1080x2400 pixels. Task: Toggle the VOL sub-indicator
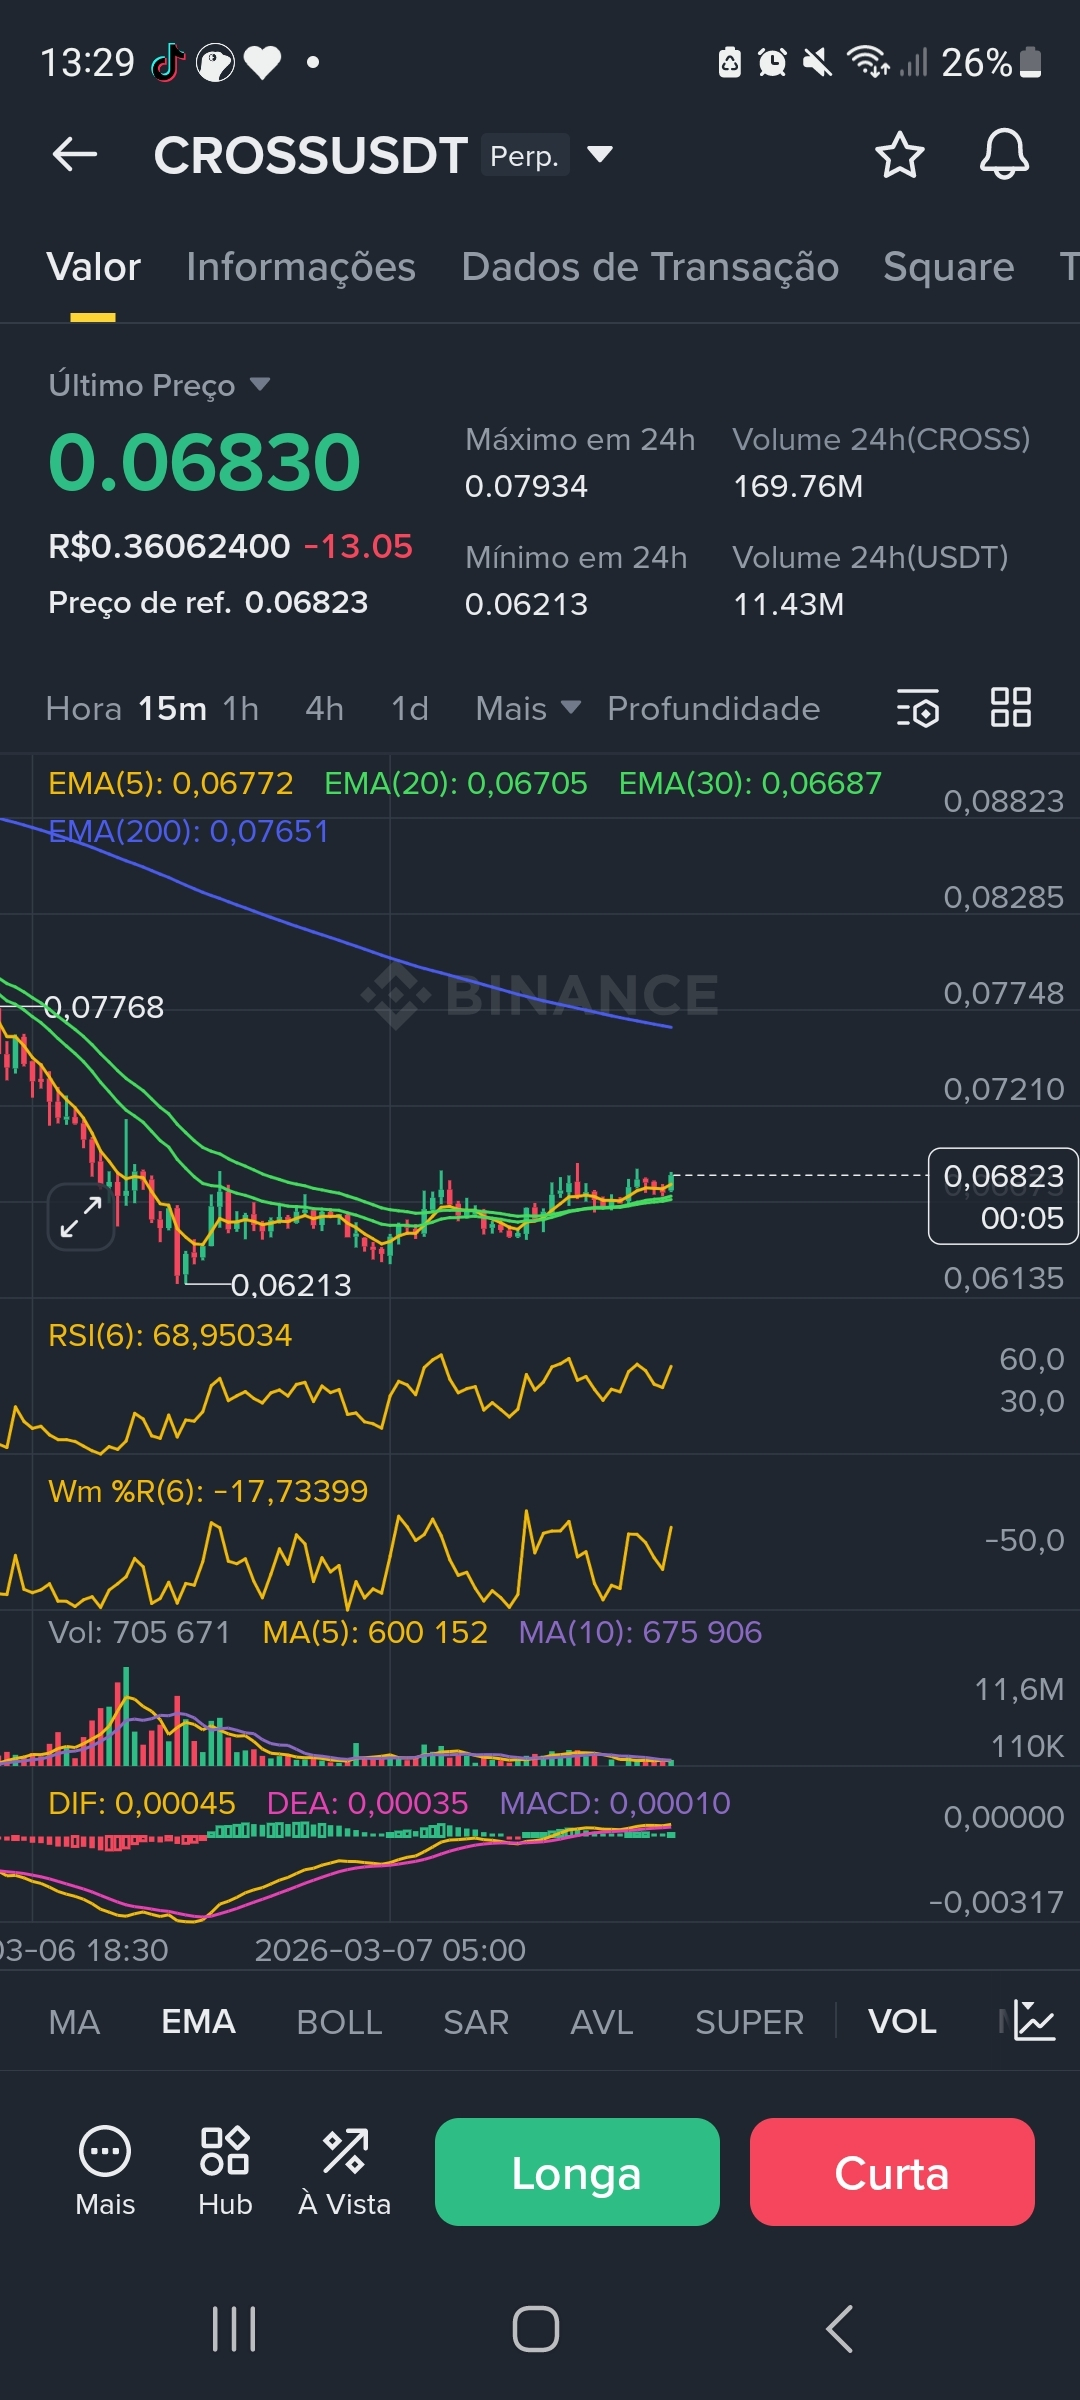[902, 2022]
